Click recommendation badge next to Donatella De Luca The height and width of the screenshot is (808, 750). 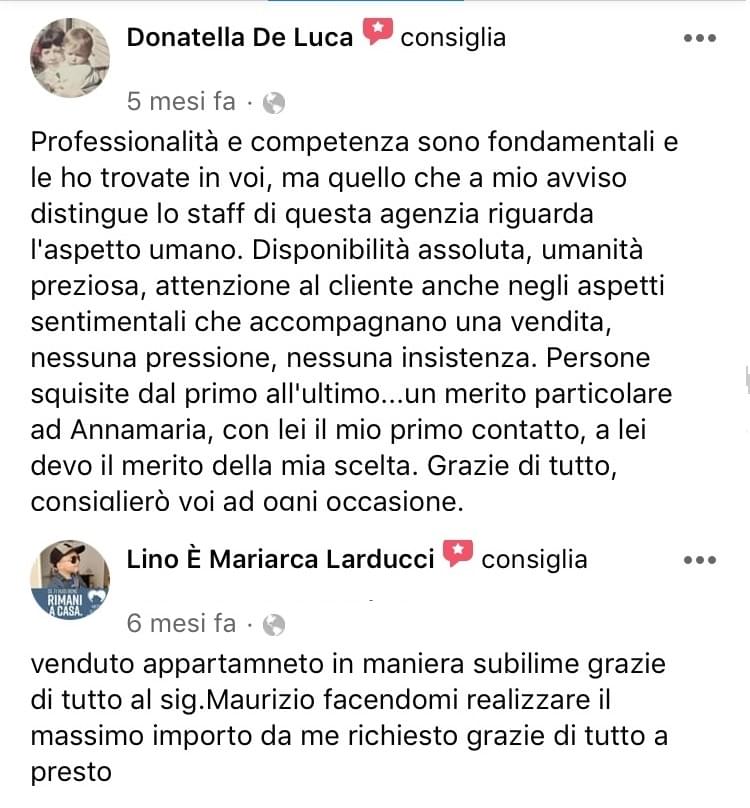click(x=377, y=32)
